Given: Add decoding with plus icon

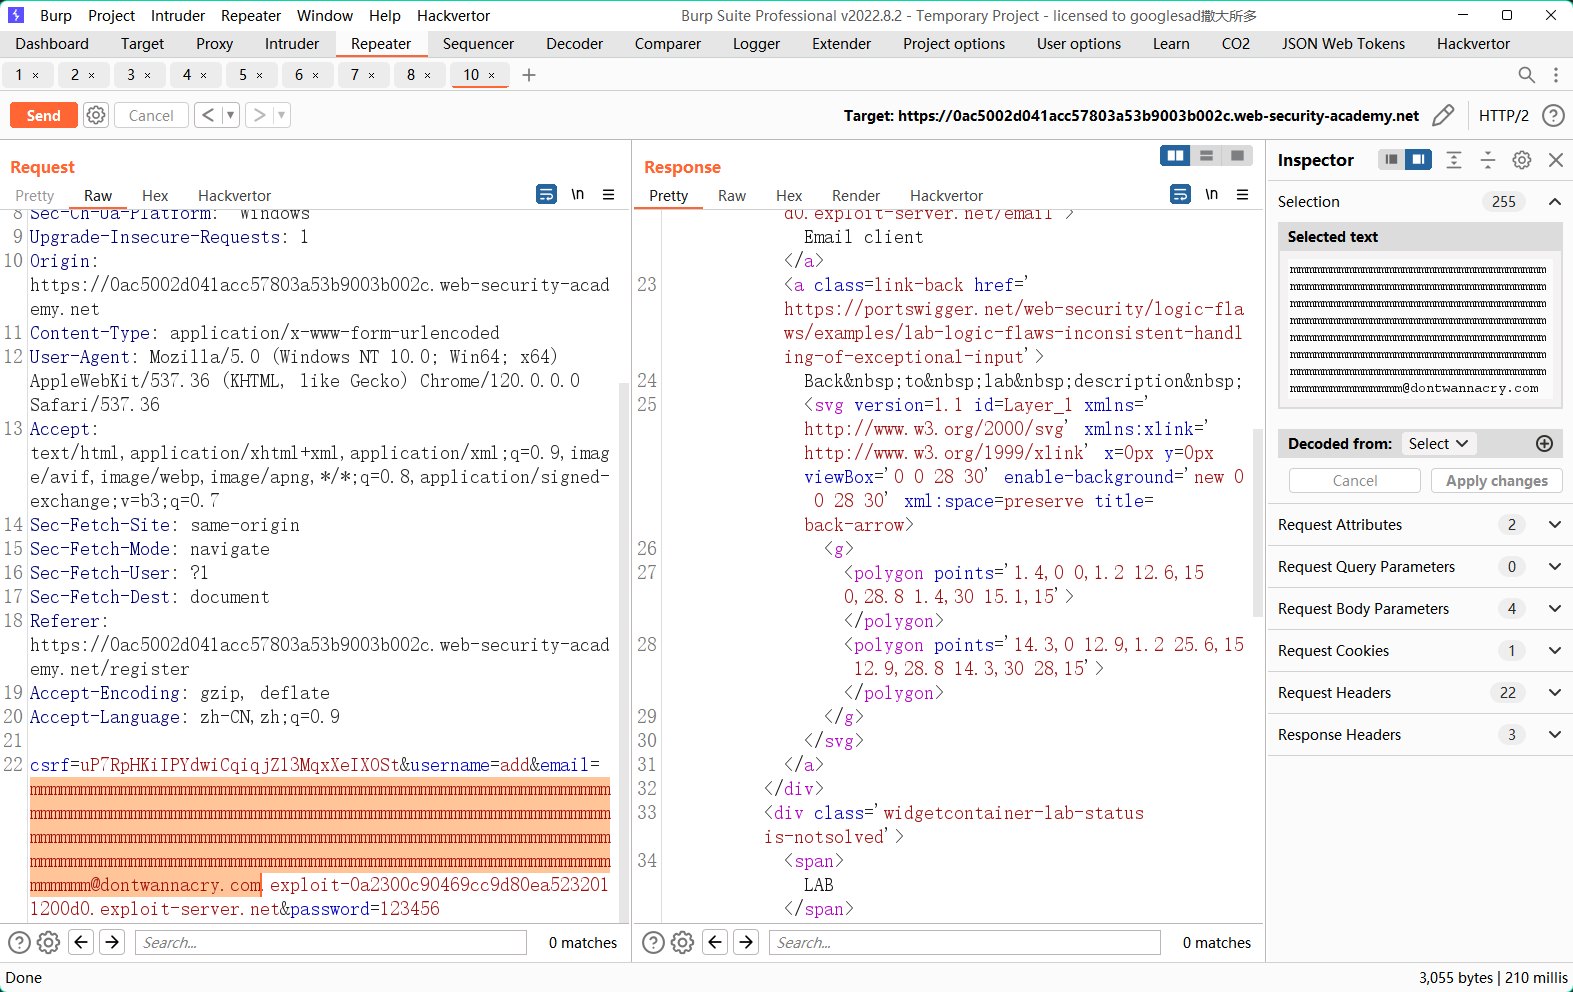Looking at the screenshot, I should tap(1544, 444).
